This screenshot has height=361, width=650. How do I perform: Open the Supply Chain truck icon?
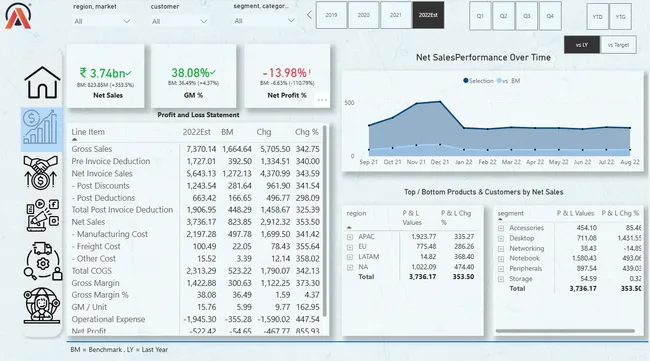43,261
